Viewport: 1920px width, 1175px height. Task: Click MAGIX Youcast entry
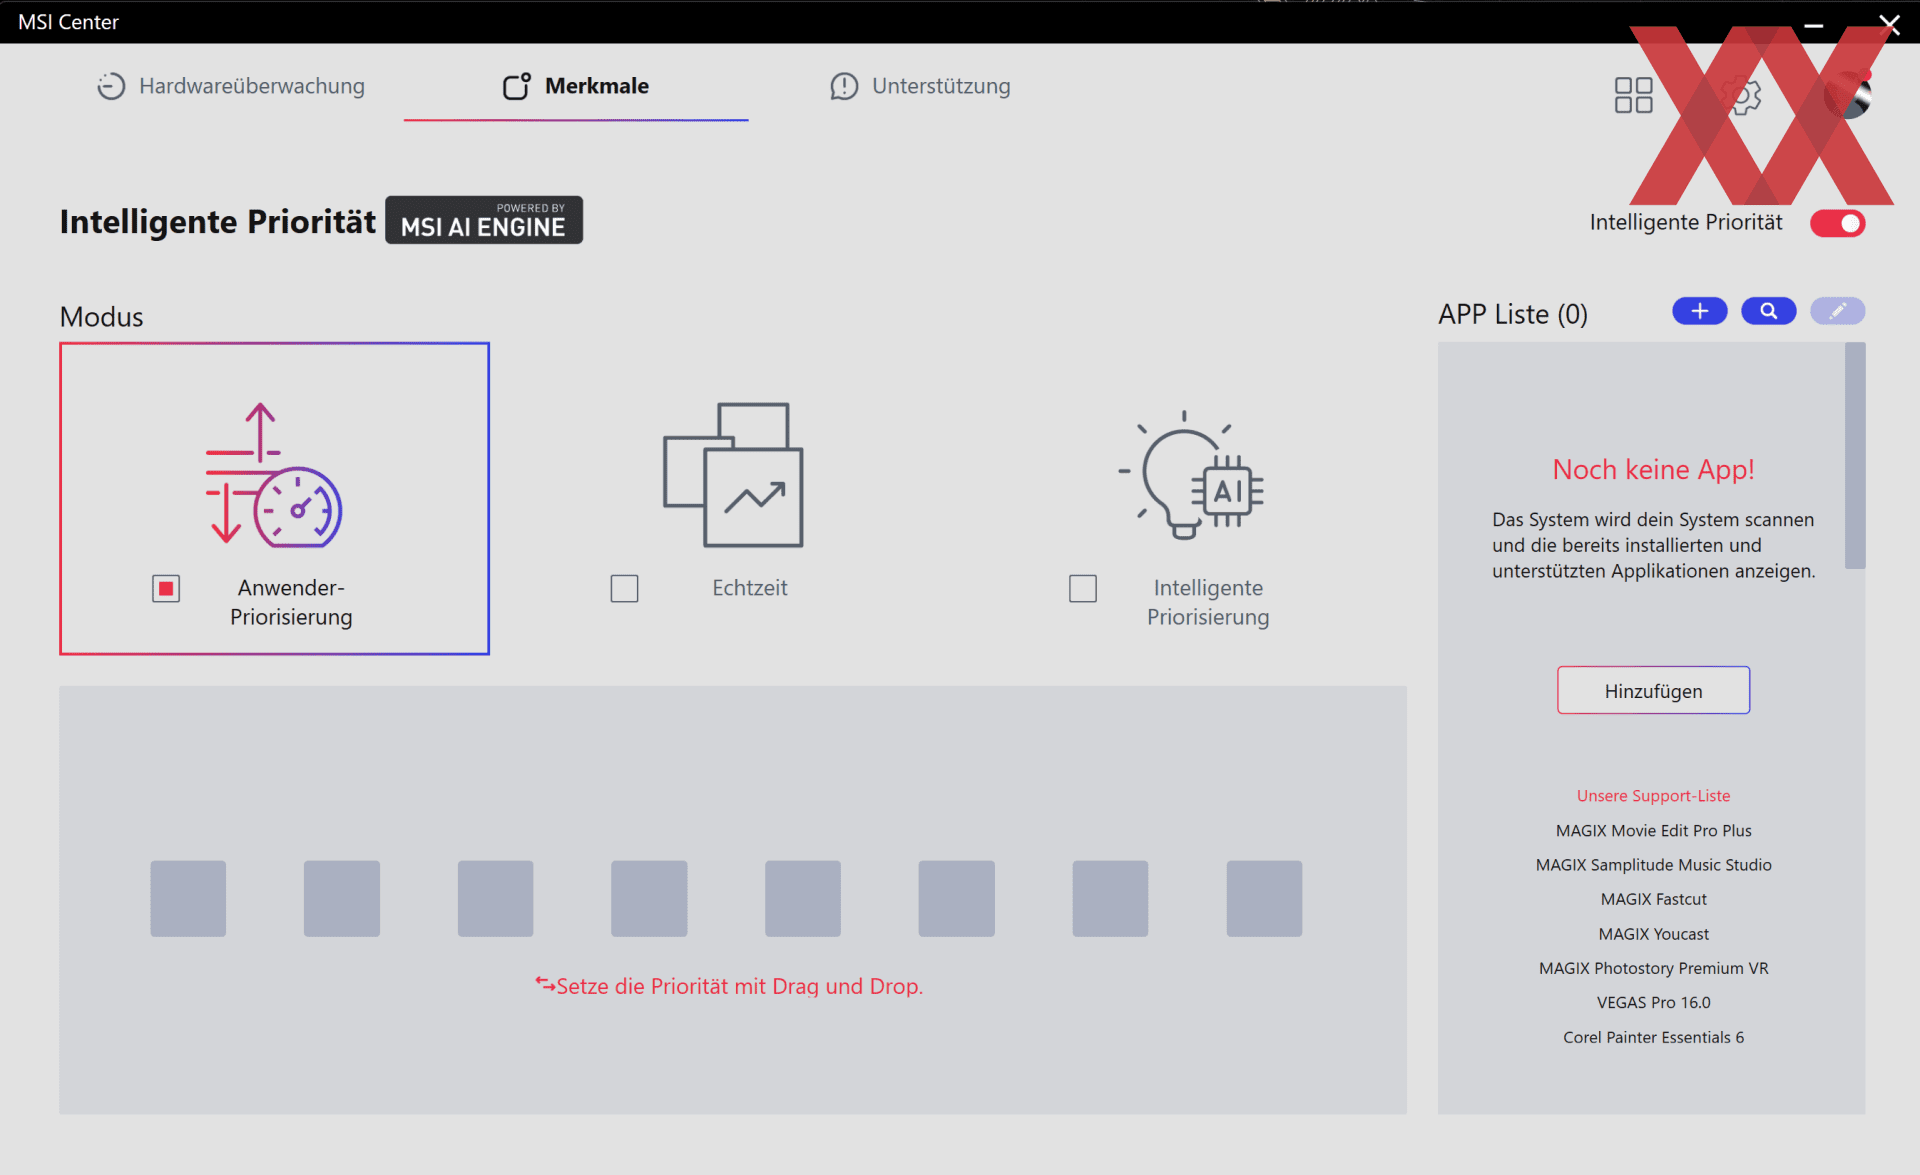click(x=1653, y=934)
